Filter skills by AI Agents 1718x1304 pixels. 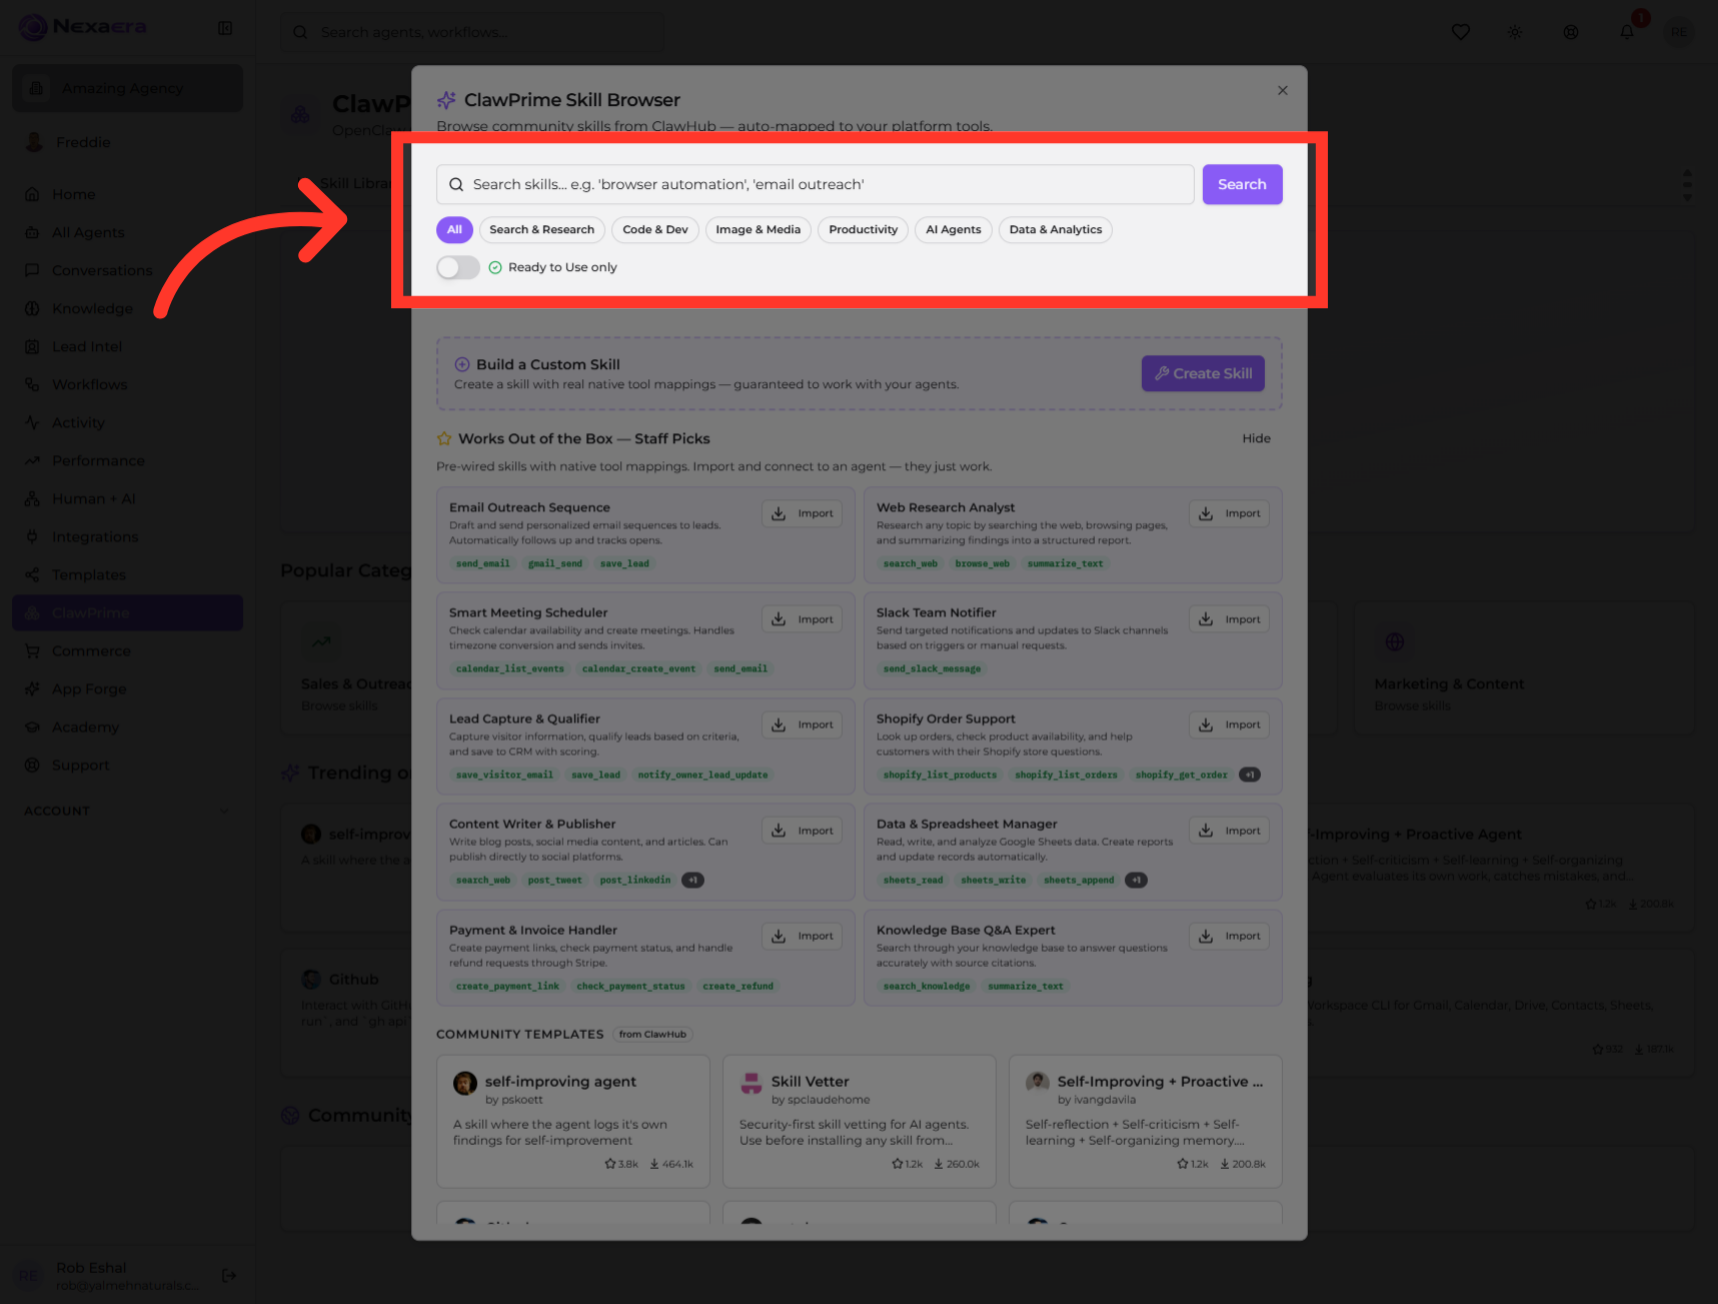(953, 230)
